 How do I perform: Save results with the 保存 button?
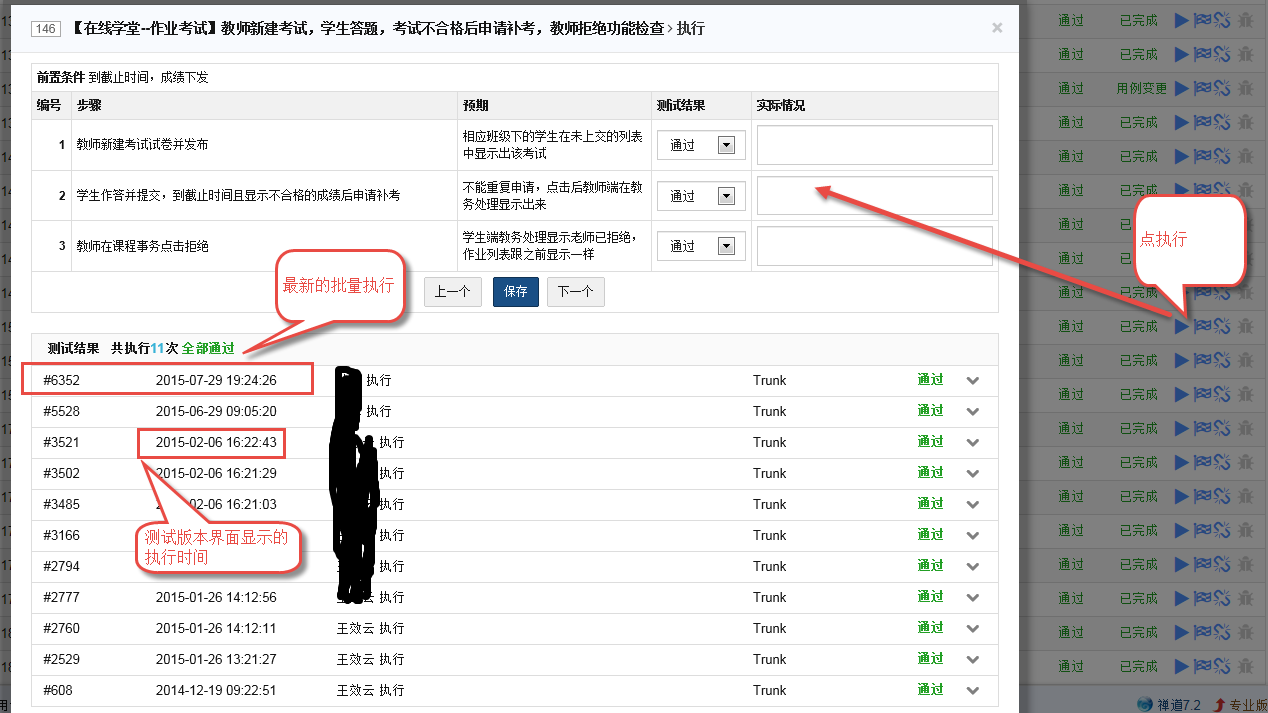tap(516, 292)
